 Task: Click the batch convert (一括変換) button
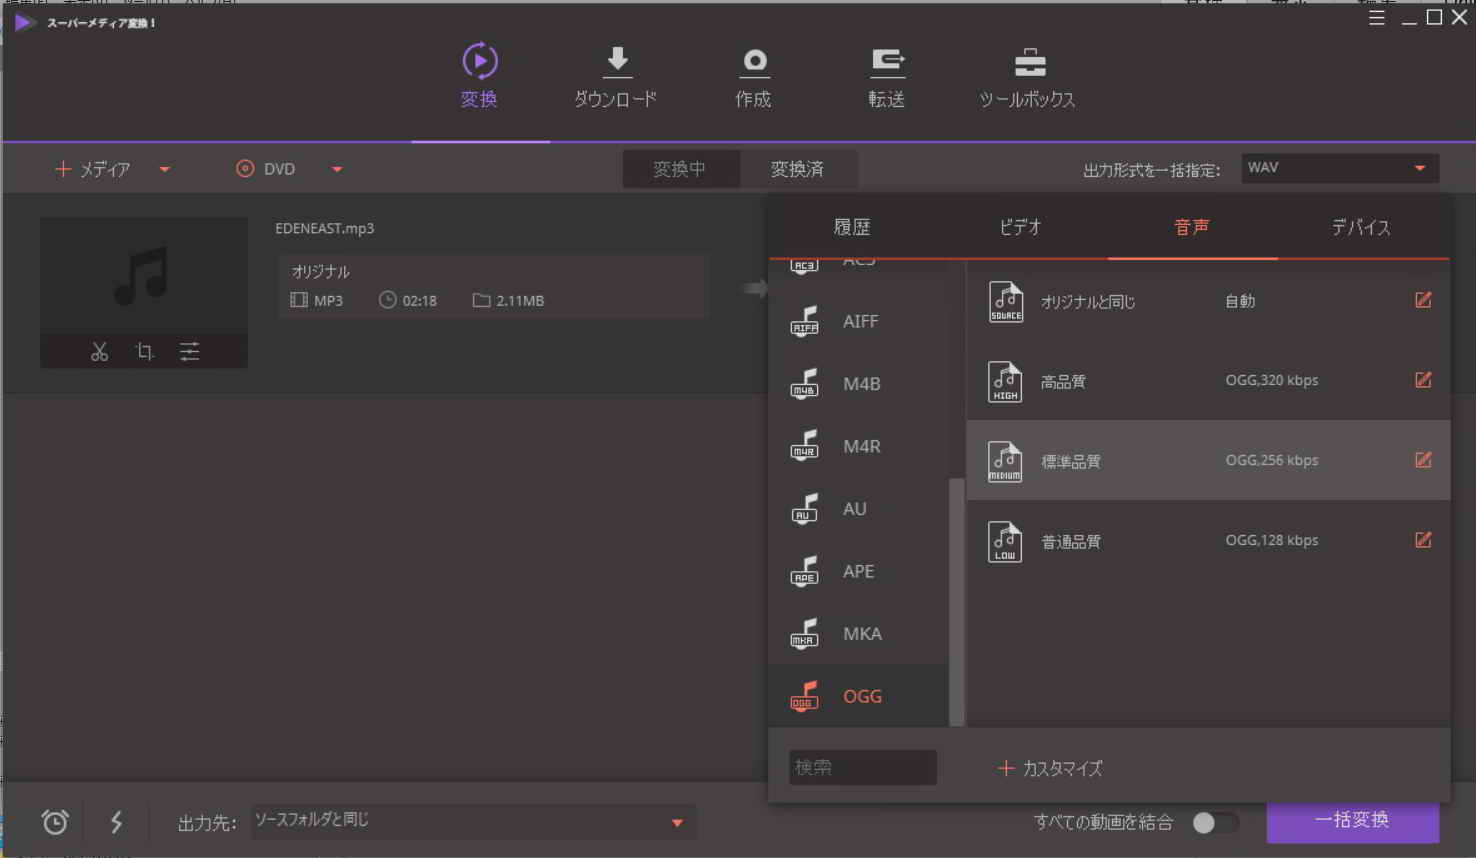1352,820
